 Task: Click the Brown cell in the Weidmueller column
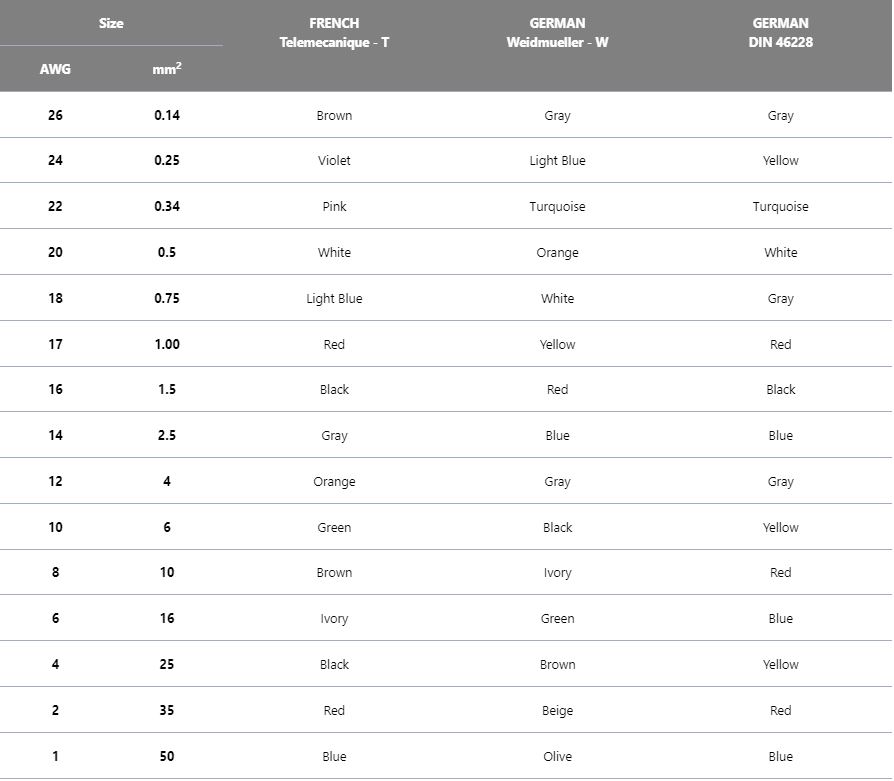(557, 665)
